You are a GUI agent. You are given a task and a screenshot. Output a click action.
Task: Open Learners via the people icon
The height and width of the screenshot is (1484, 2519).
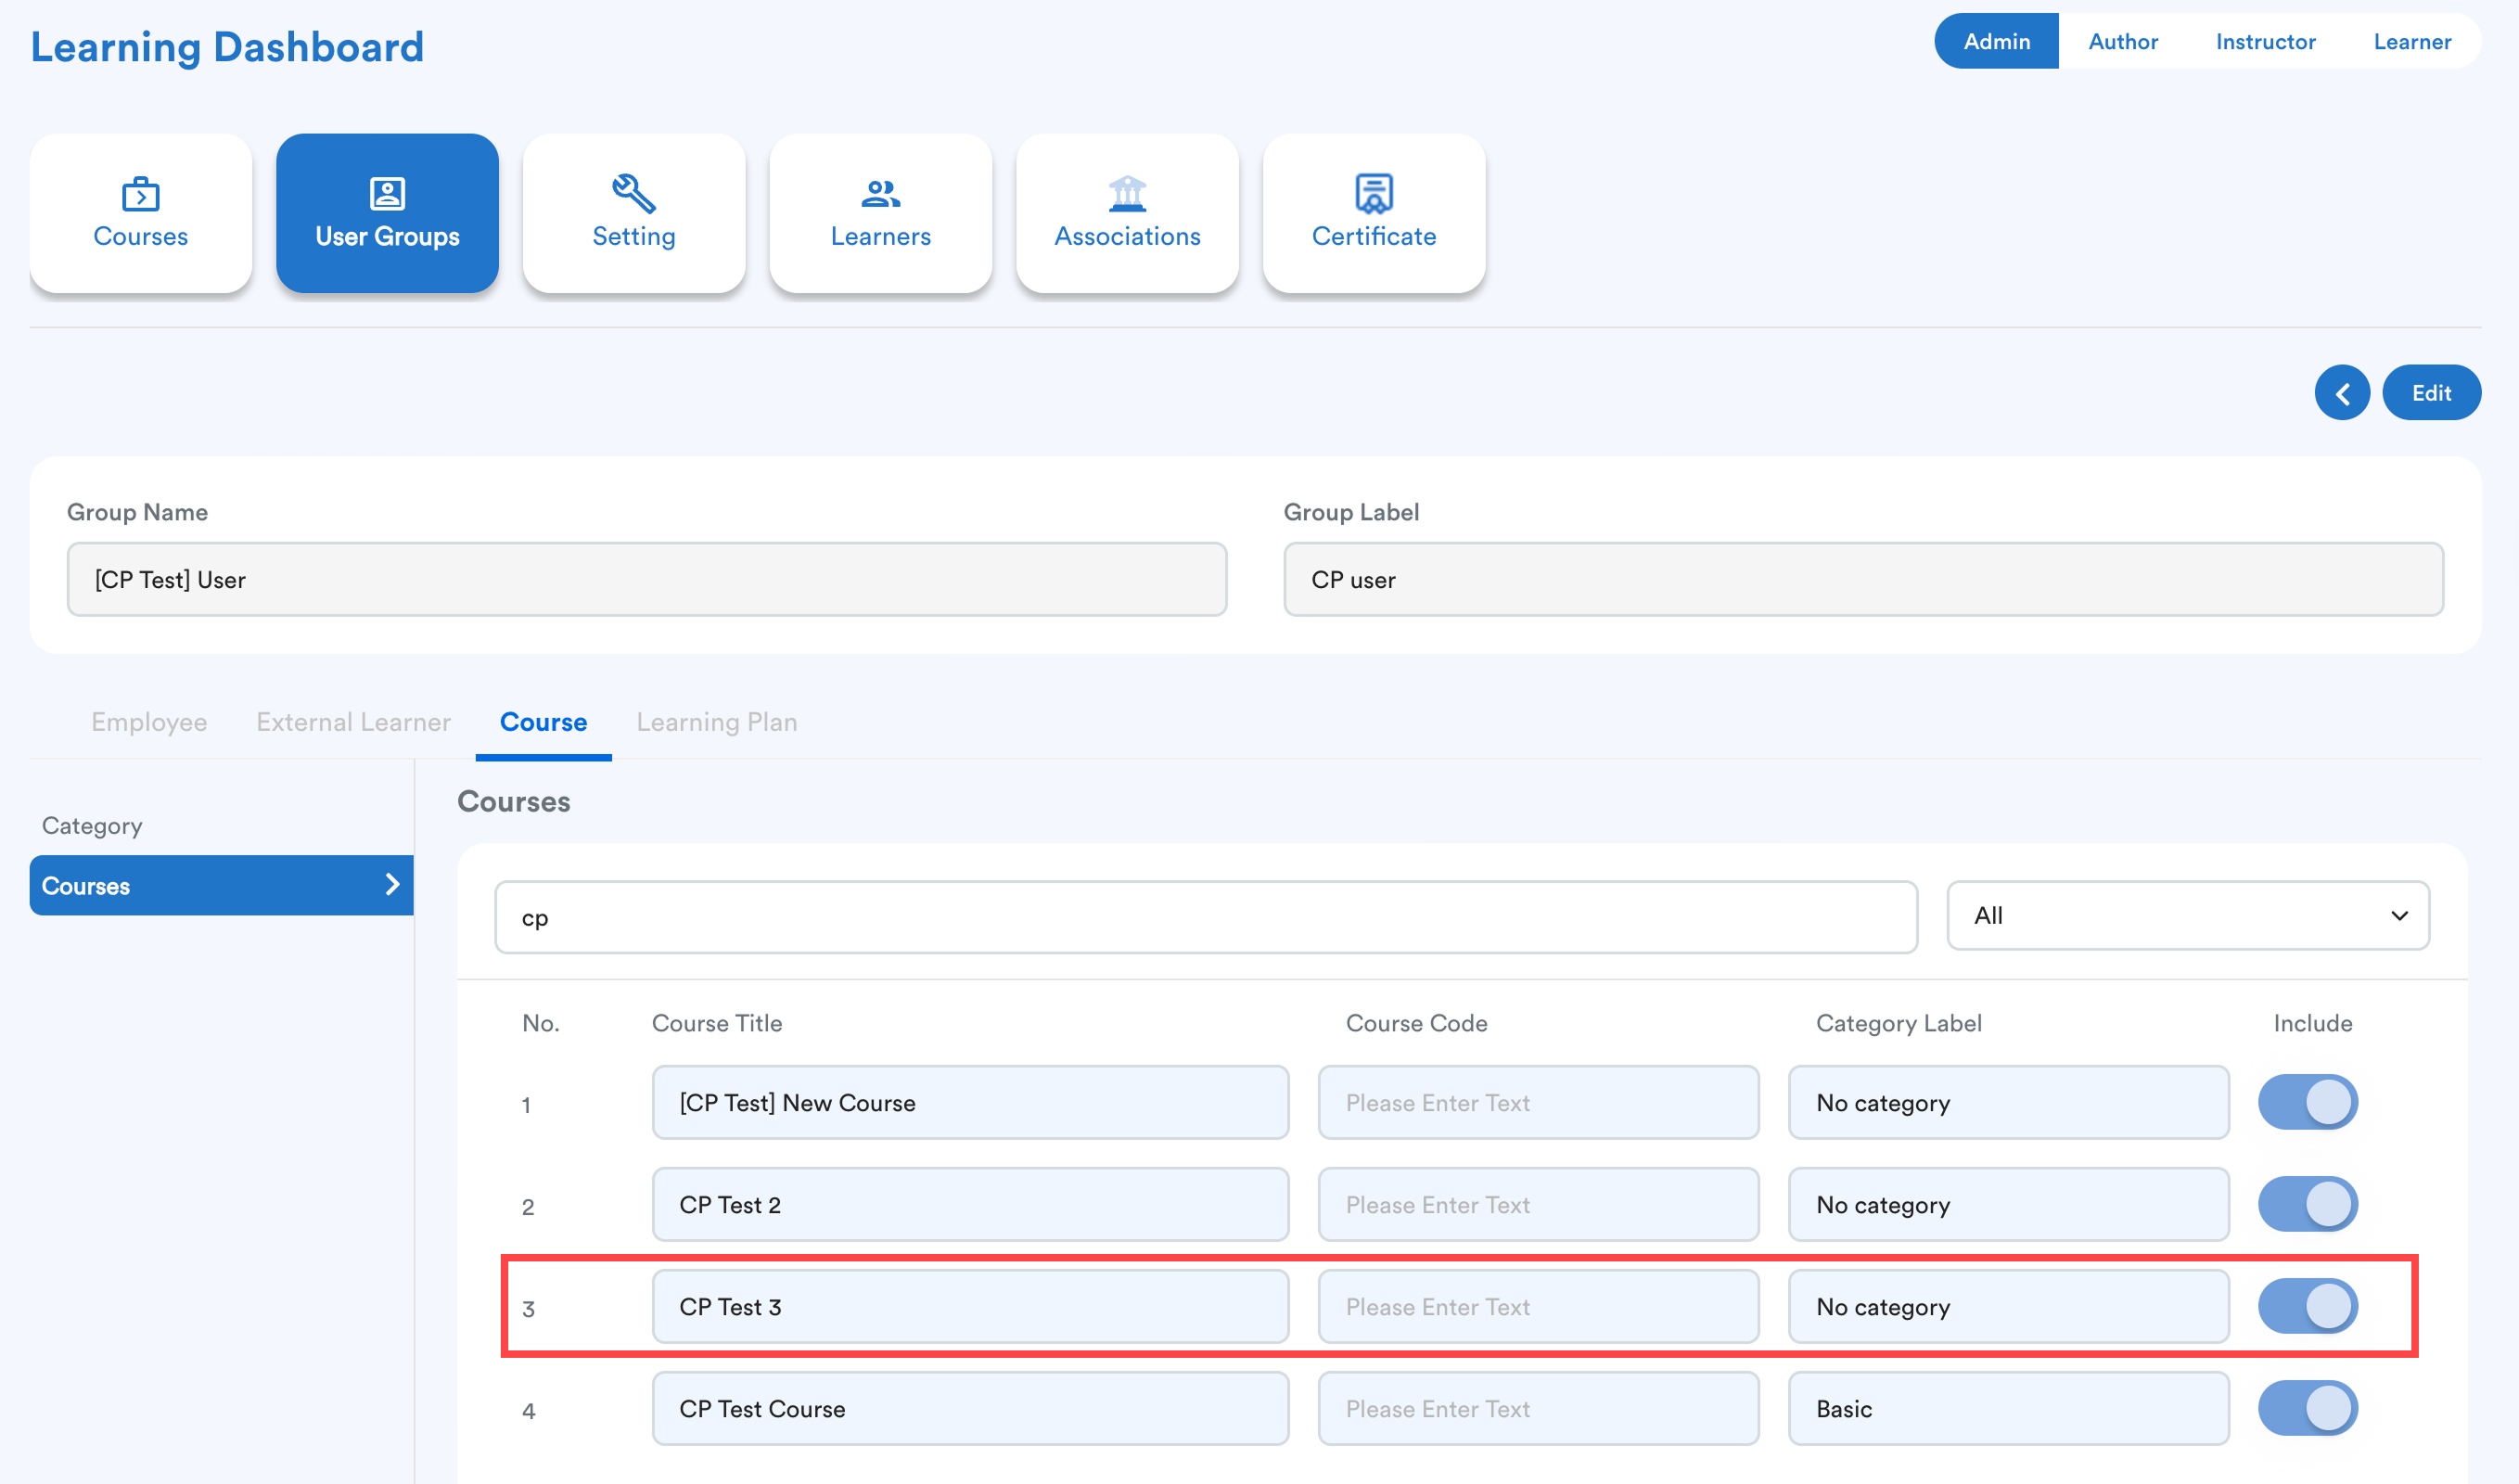pyautogui.click(x=880, y=212)
